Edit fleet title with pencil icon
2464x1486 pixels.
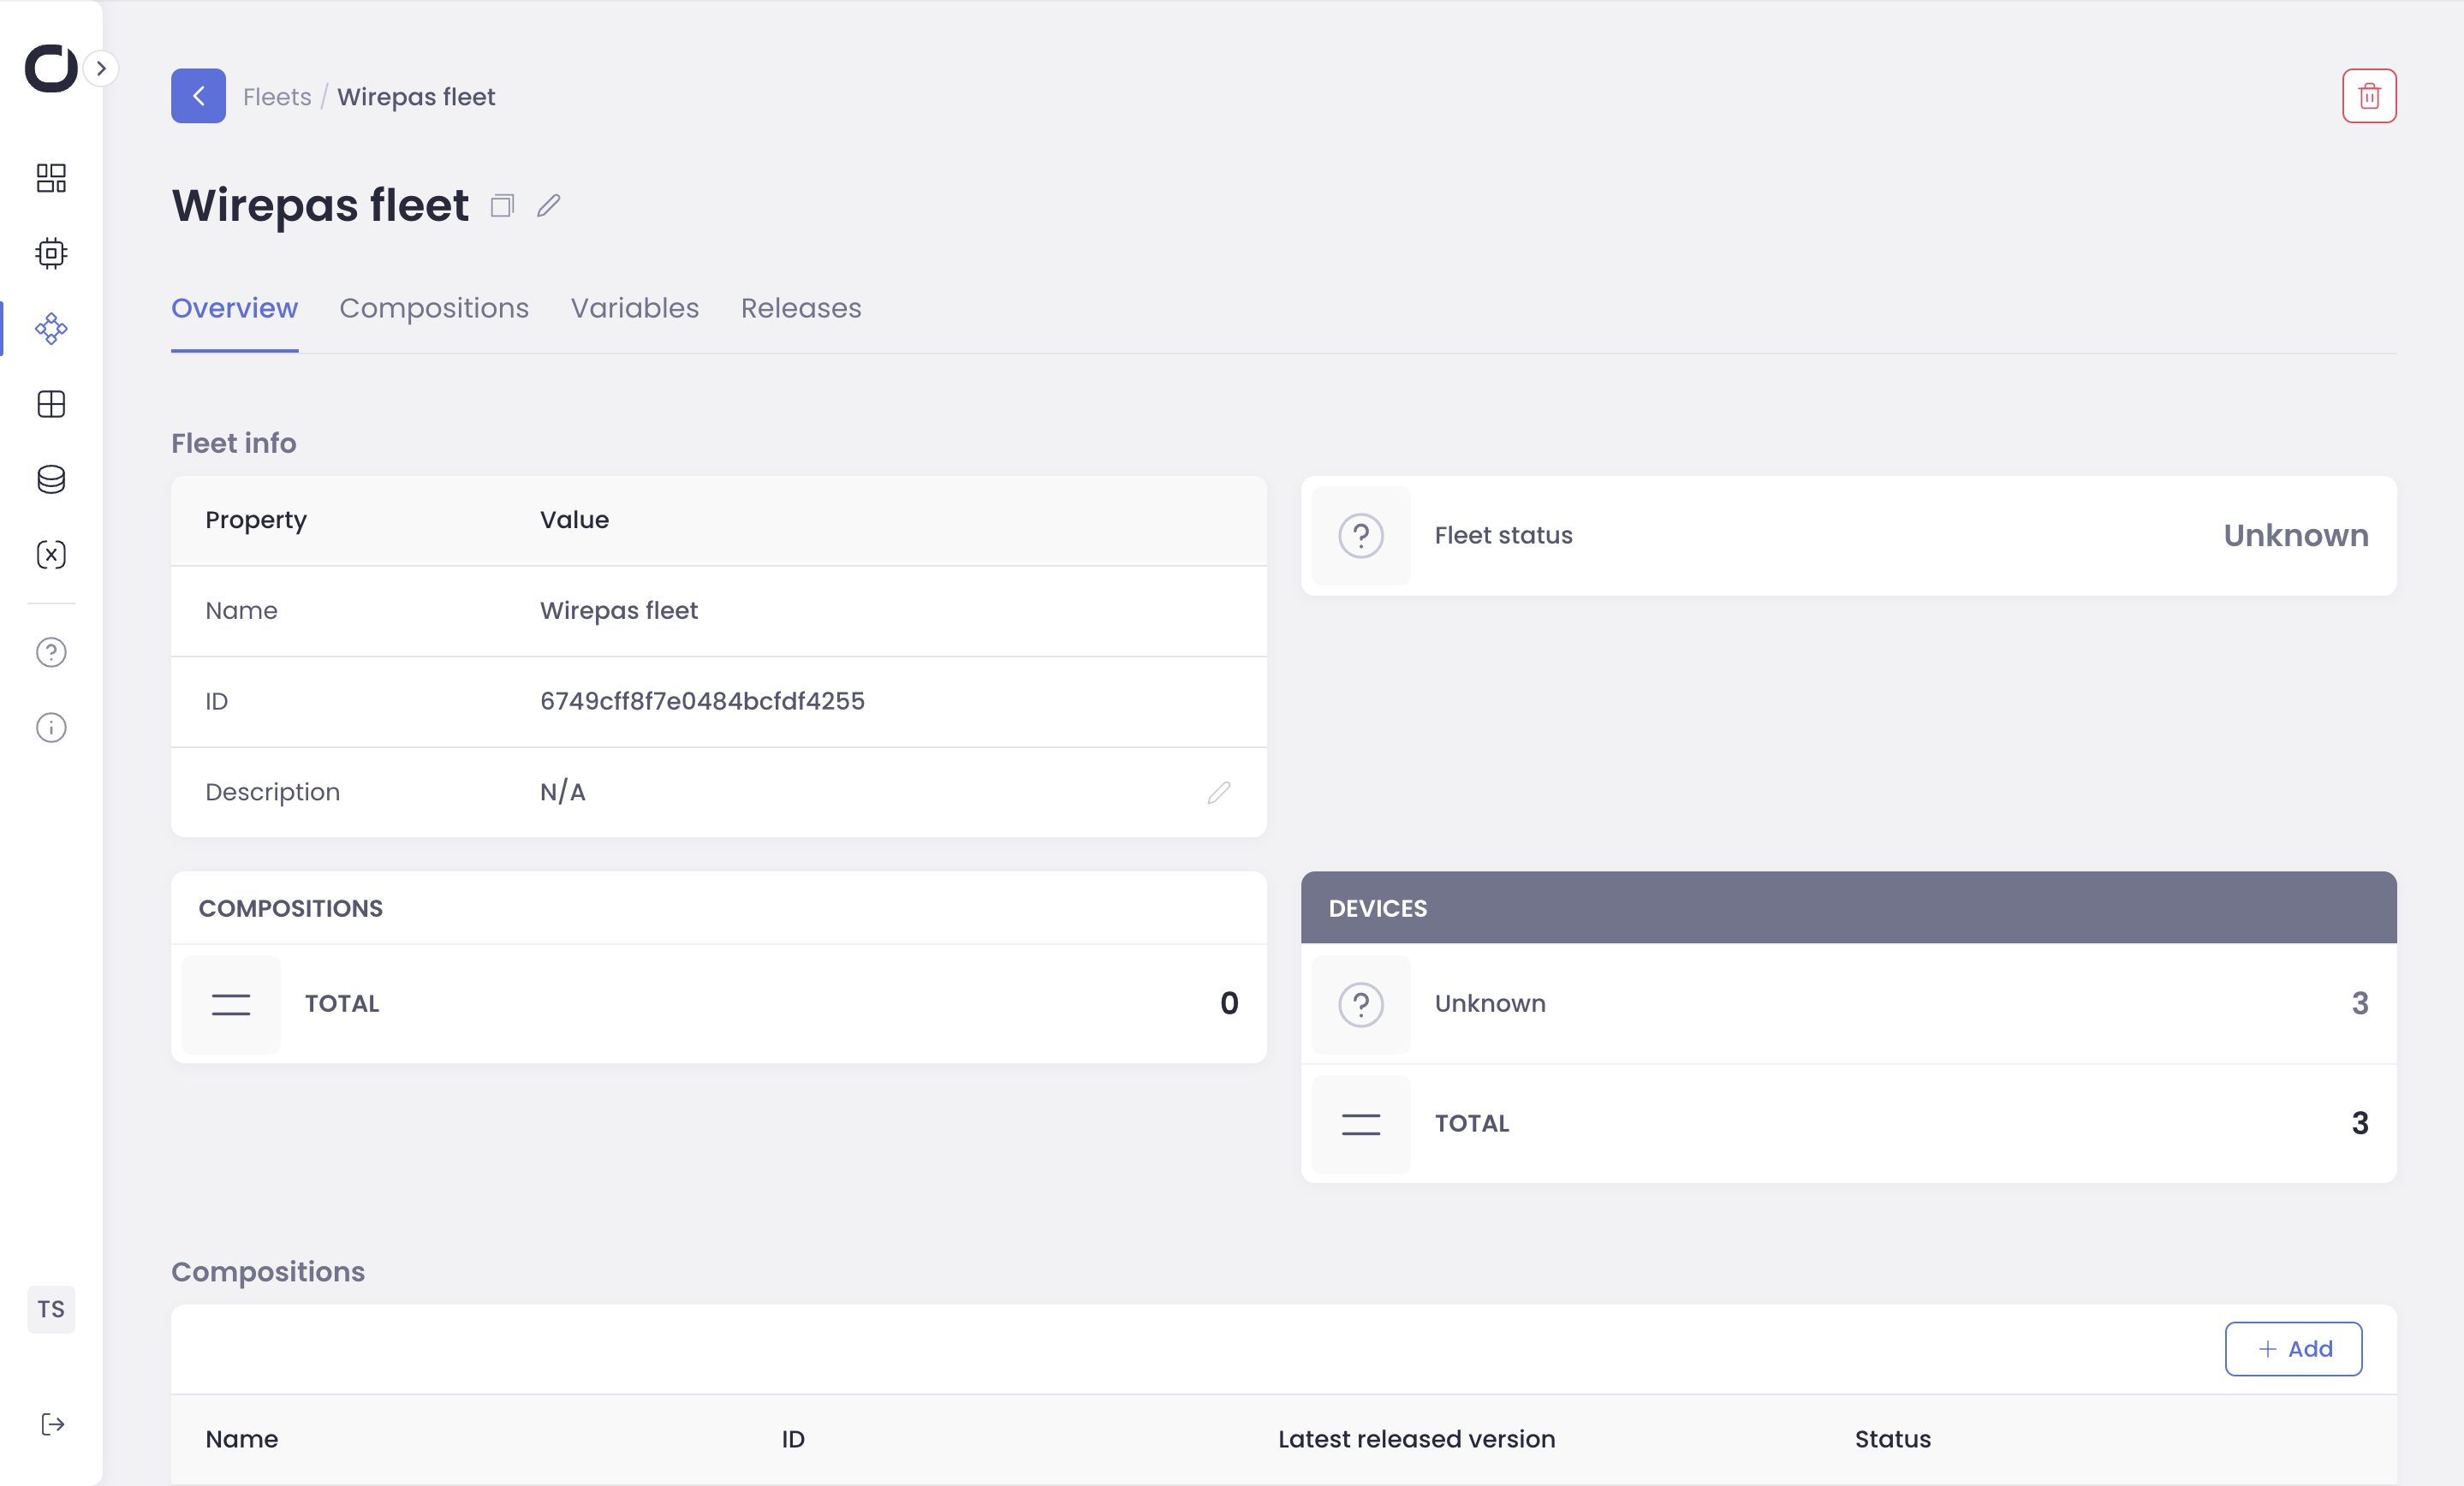pyautogui.click(x=548, y=206)
